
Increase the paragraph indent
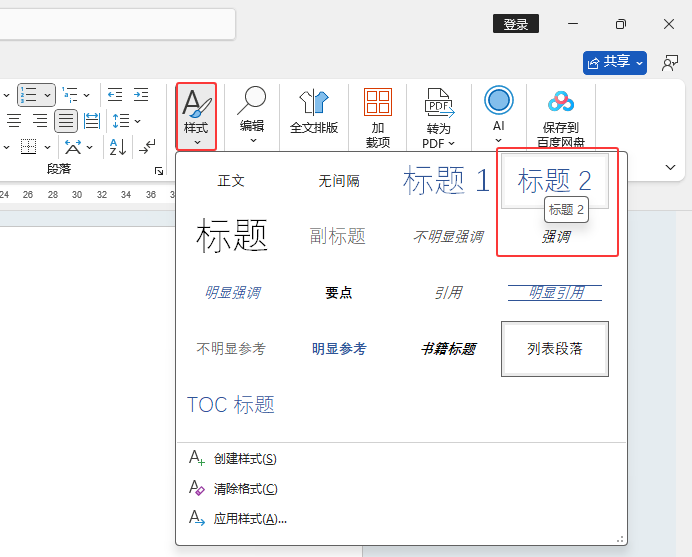click(x=141, y=95)
